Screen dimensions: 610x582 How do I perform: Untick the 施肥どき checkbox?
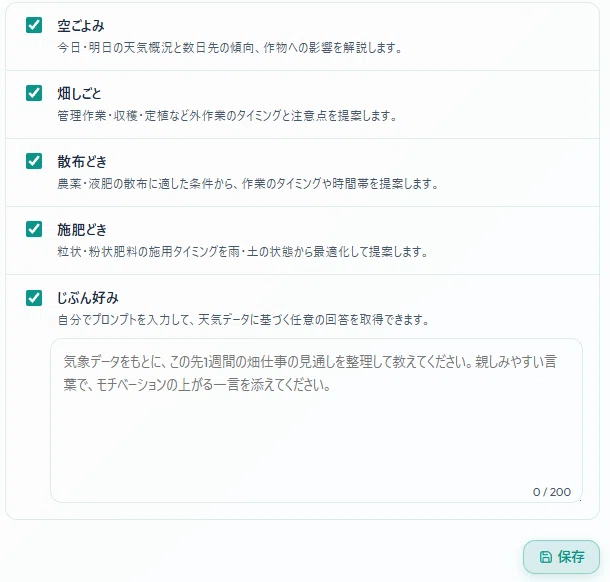pyautogui.click(x=34, y=229)
